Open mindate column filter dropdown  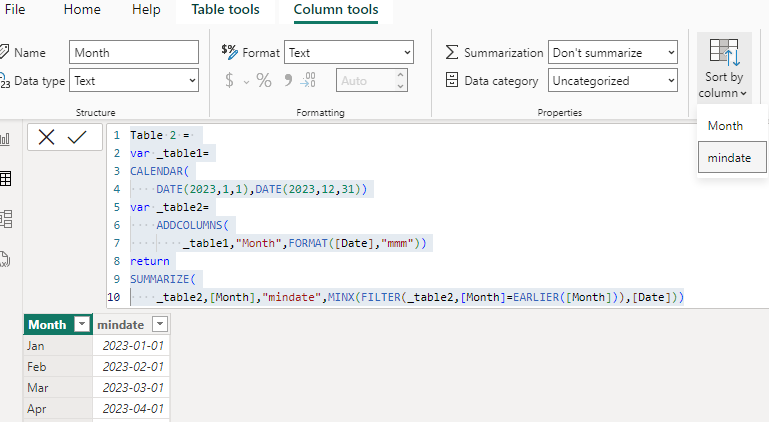(x=160, y=324)
